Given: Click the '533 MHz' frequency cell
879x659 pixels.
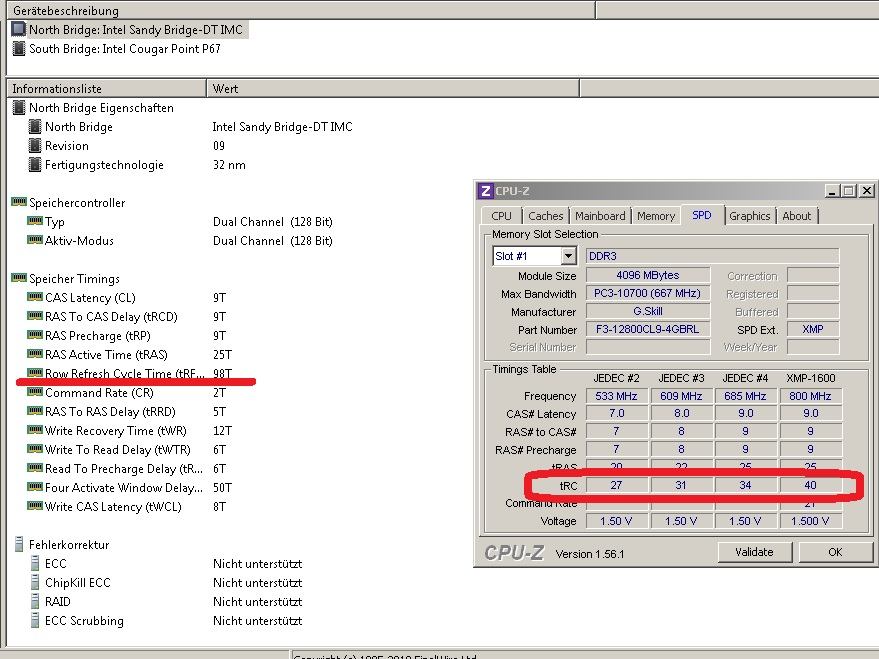Looking at the screenshot, I should pos(616,396).
